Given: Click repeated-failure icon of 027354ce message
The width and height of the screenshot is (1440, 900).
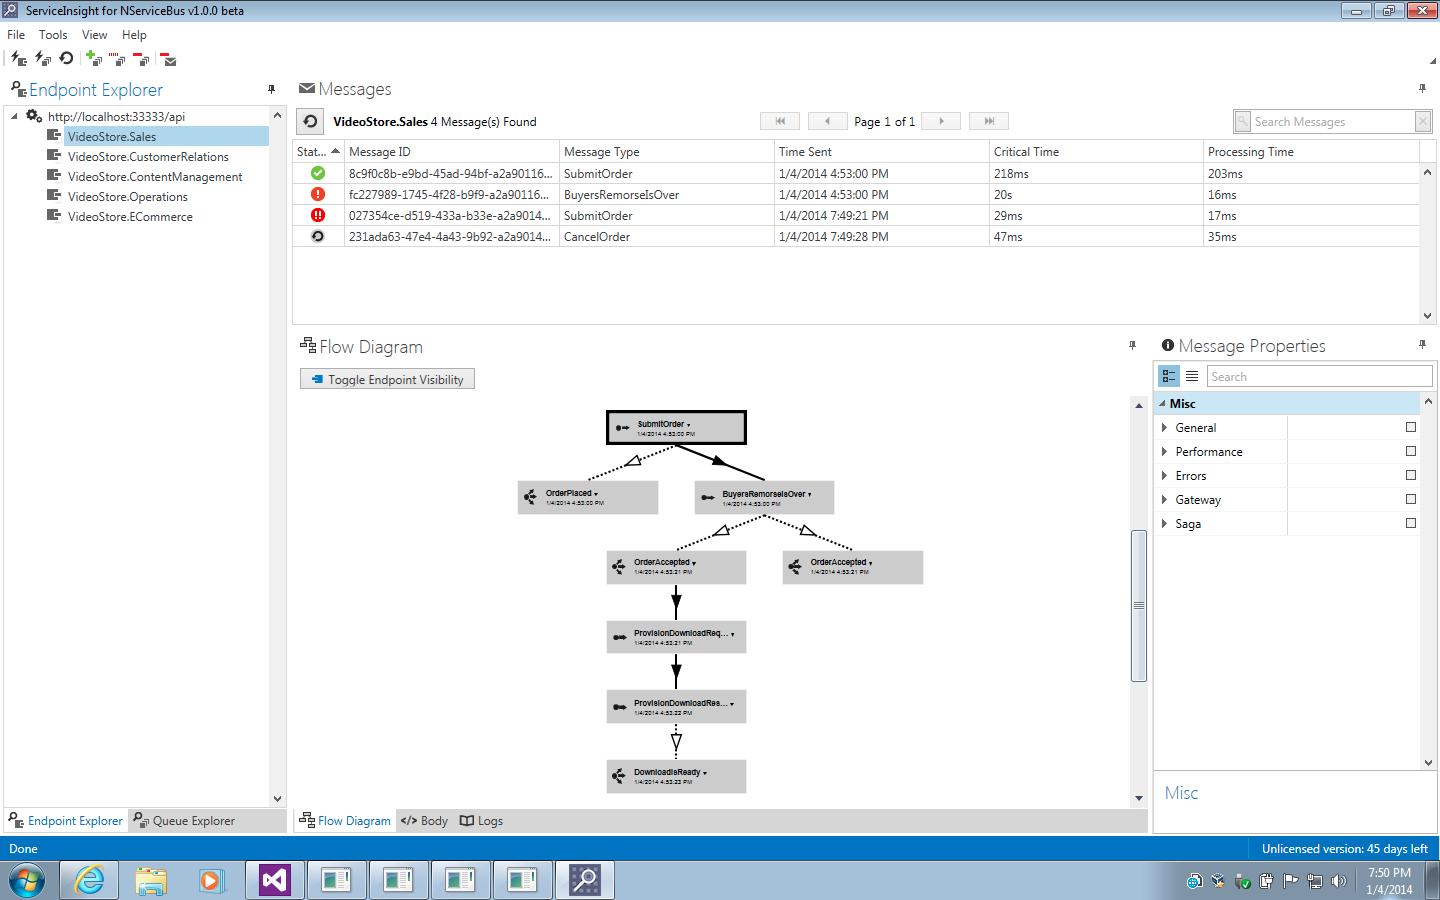Looking at the screenshot, I should tap(318, 215).
